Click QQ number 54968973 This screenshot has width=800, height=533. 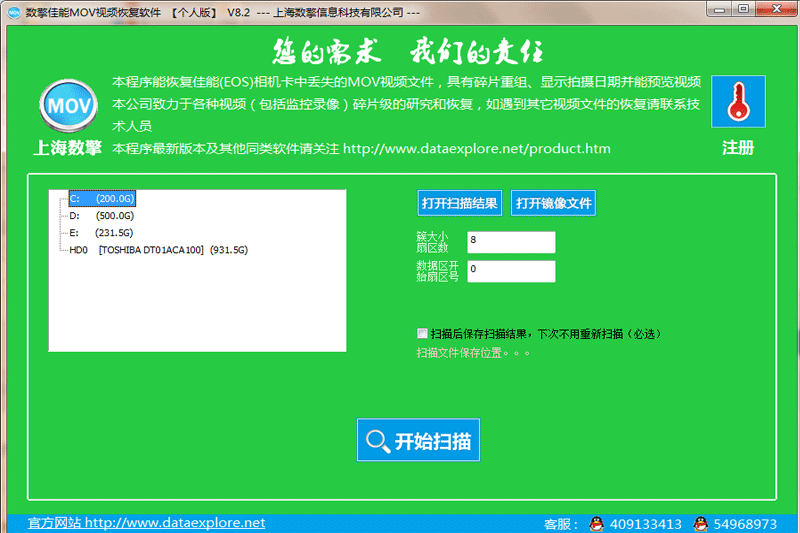click(745, 524)
